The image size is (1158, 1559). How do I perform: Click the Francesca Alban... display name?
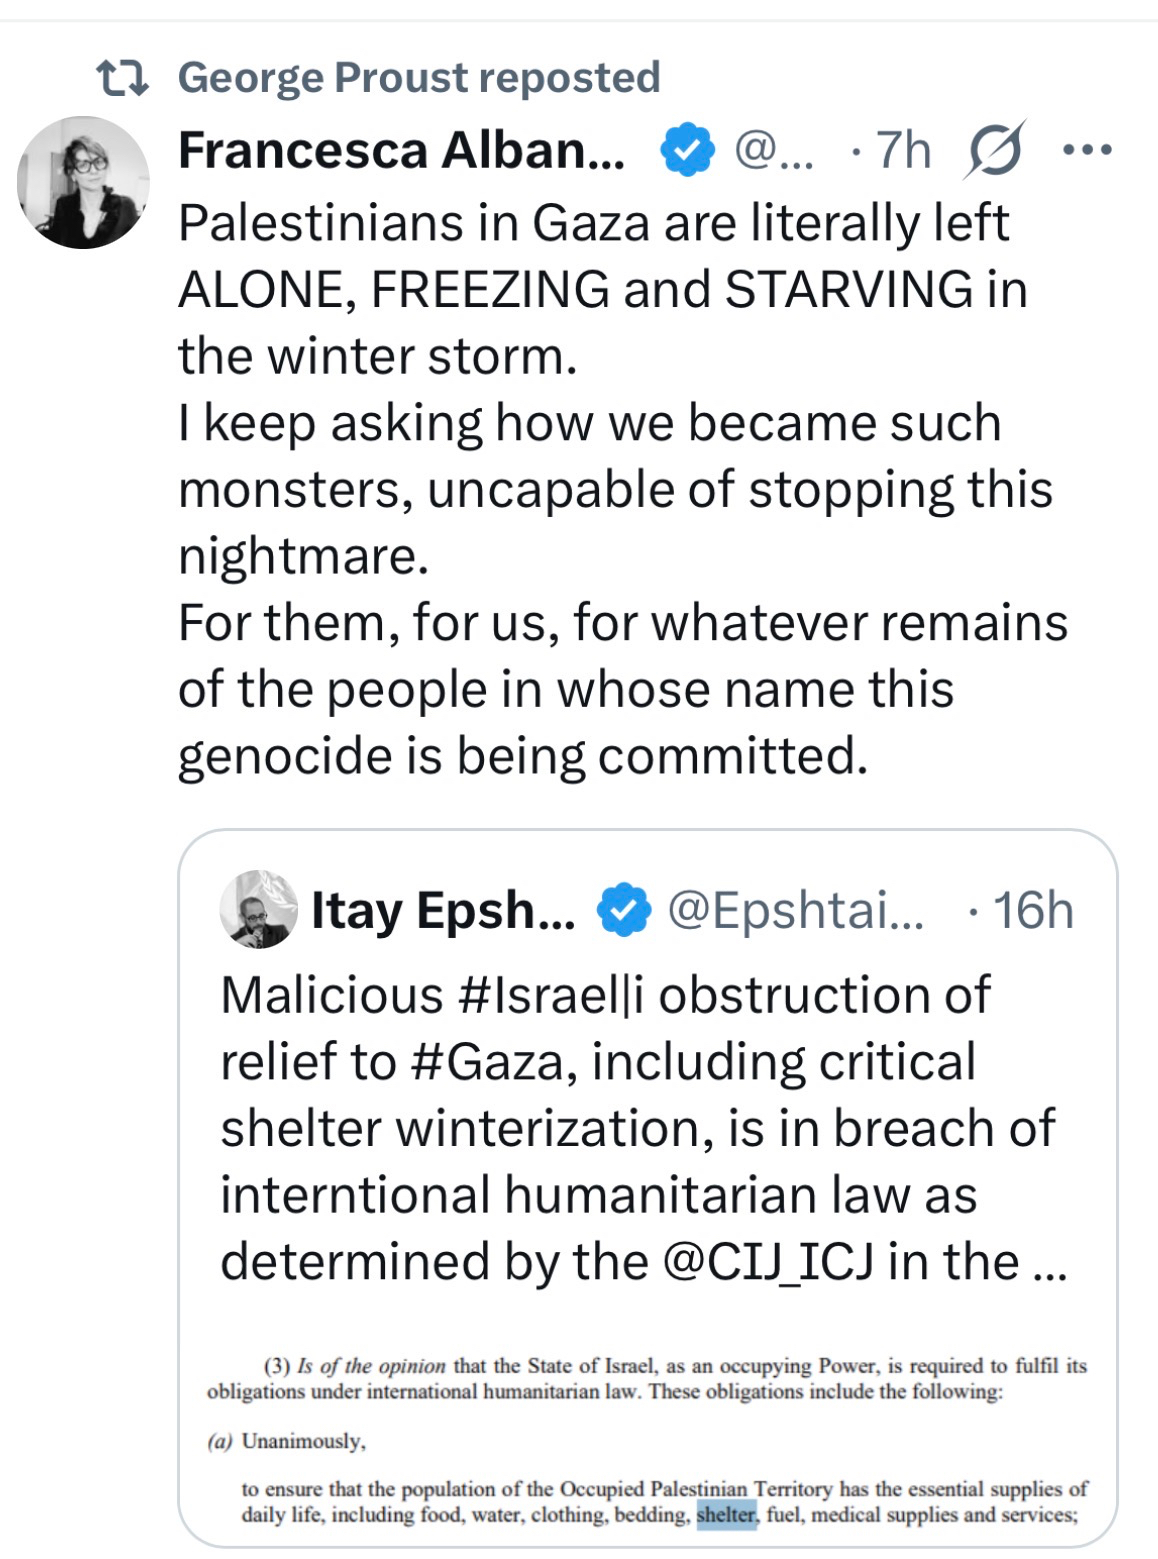401,151
